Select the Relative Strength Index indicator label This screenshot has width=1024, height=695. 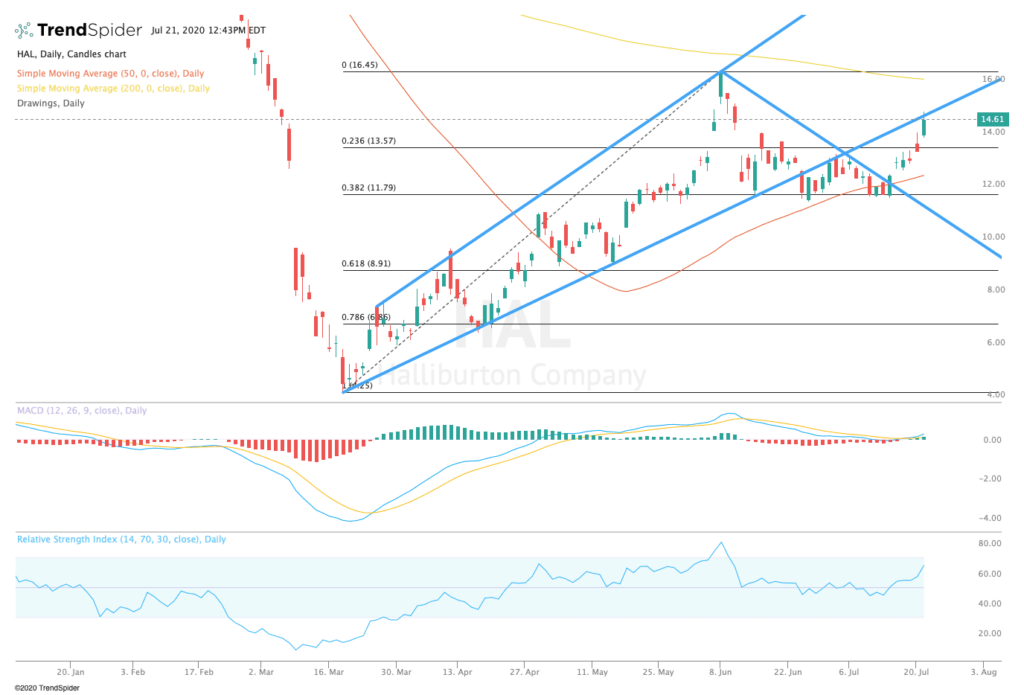(x=121, y=539)
